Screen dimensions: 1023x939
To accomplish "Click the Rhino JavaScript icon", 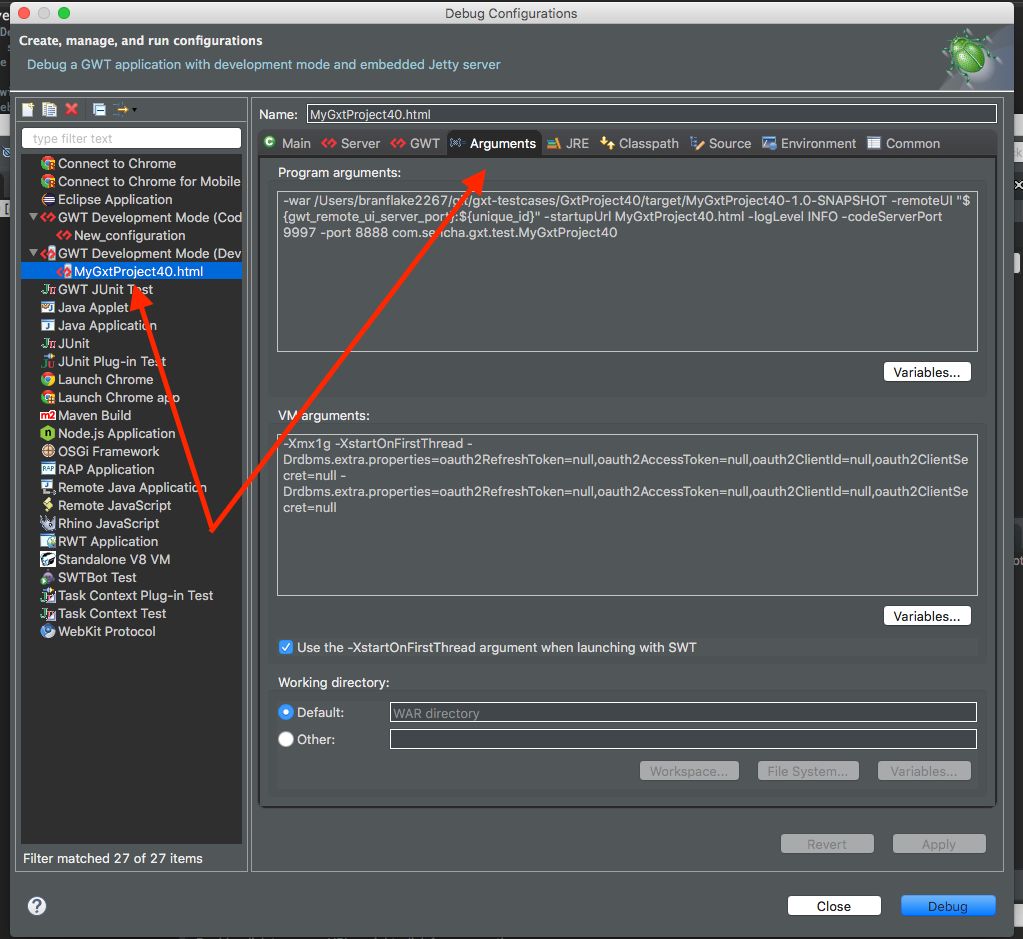I will 48,523.
